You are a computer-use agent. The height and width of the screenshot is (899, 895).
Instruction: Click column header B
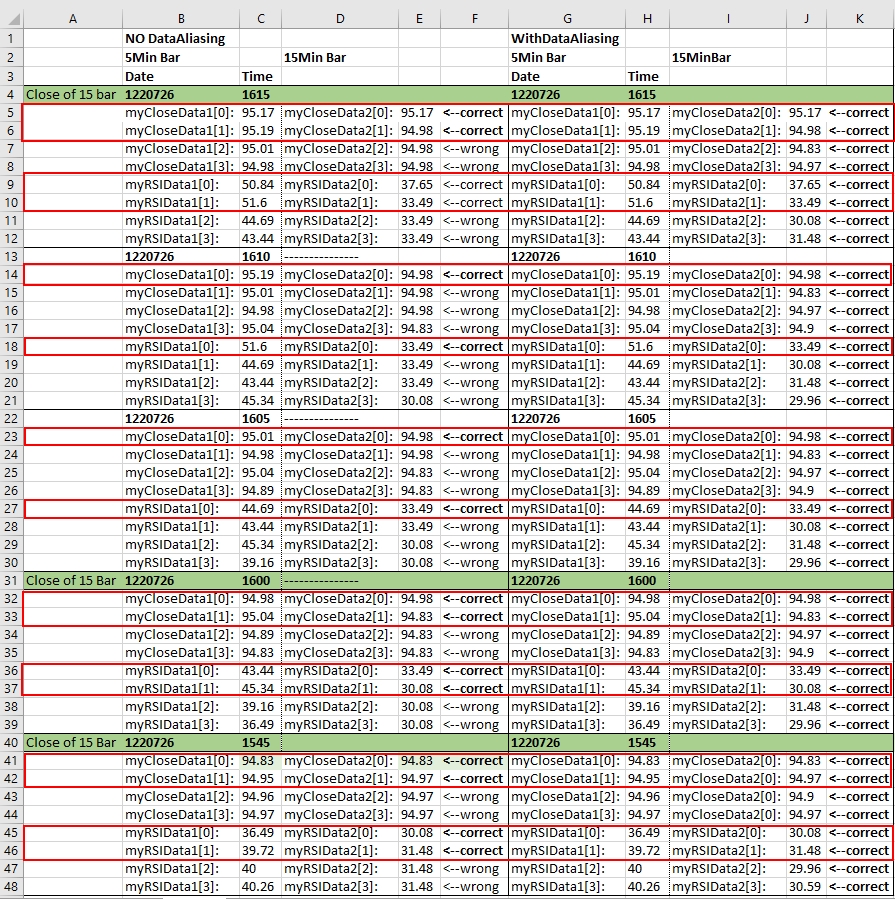[181, 18]
